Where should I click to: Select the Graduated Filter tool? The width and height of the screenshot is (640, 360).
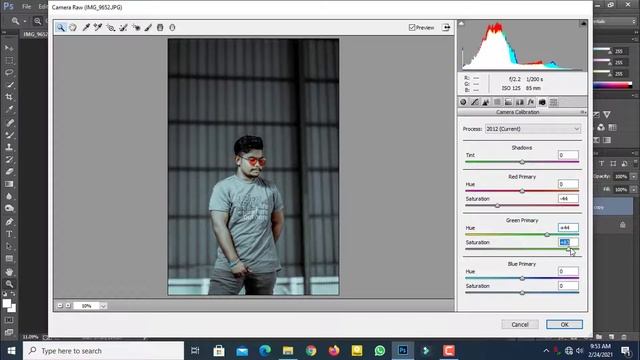[160, 27]
